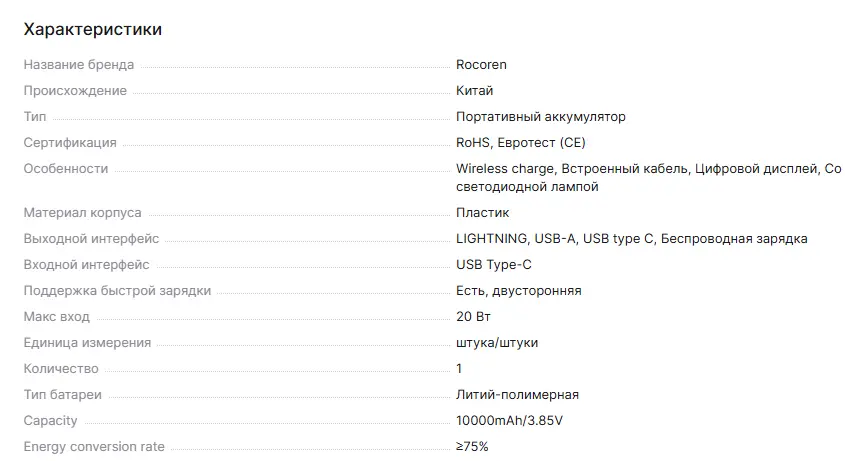Click the Поддержка быстрой зарядки label

[117, 291]
